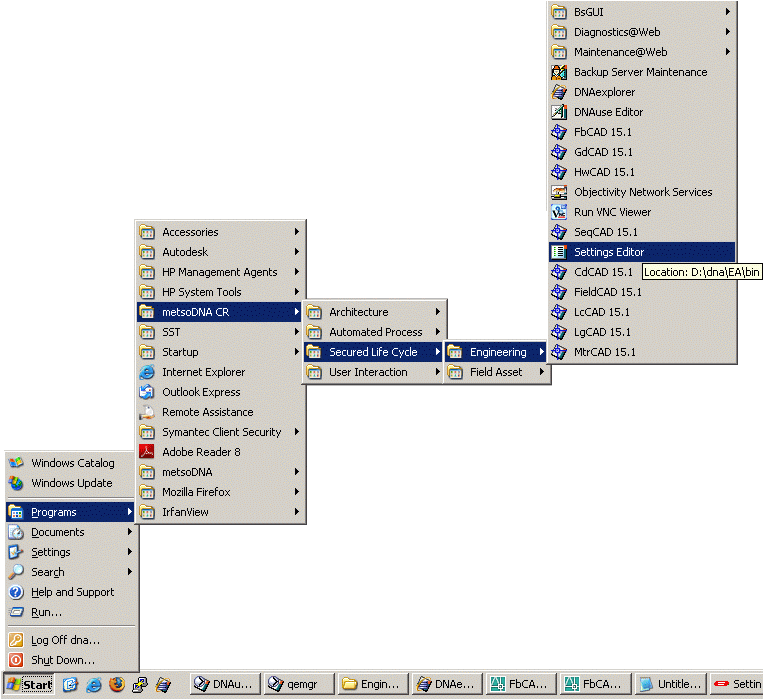Select metsoDNA CR menu item

click(219, 312)
